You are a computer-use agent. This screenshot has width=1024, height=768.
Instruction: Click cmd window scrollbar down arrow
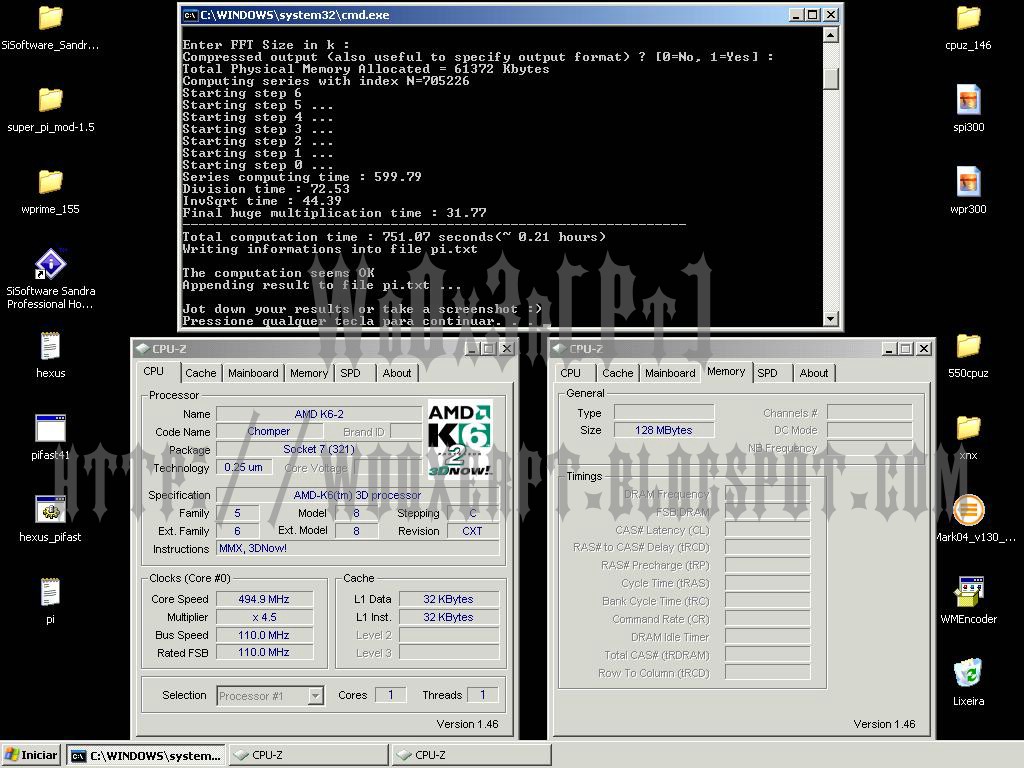tap(831, 319)
